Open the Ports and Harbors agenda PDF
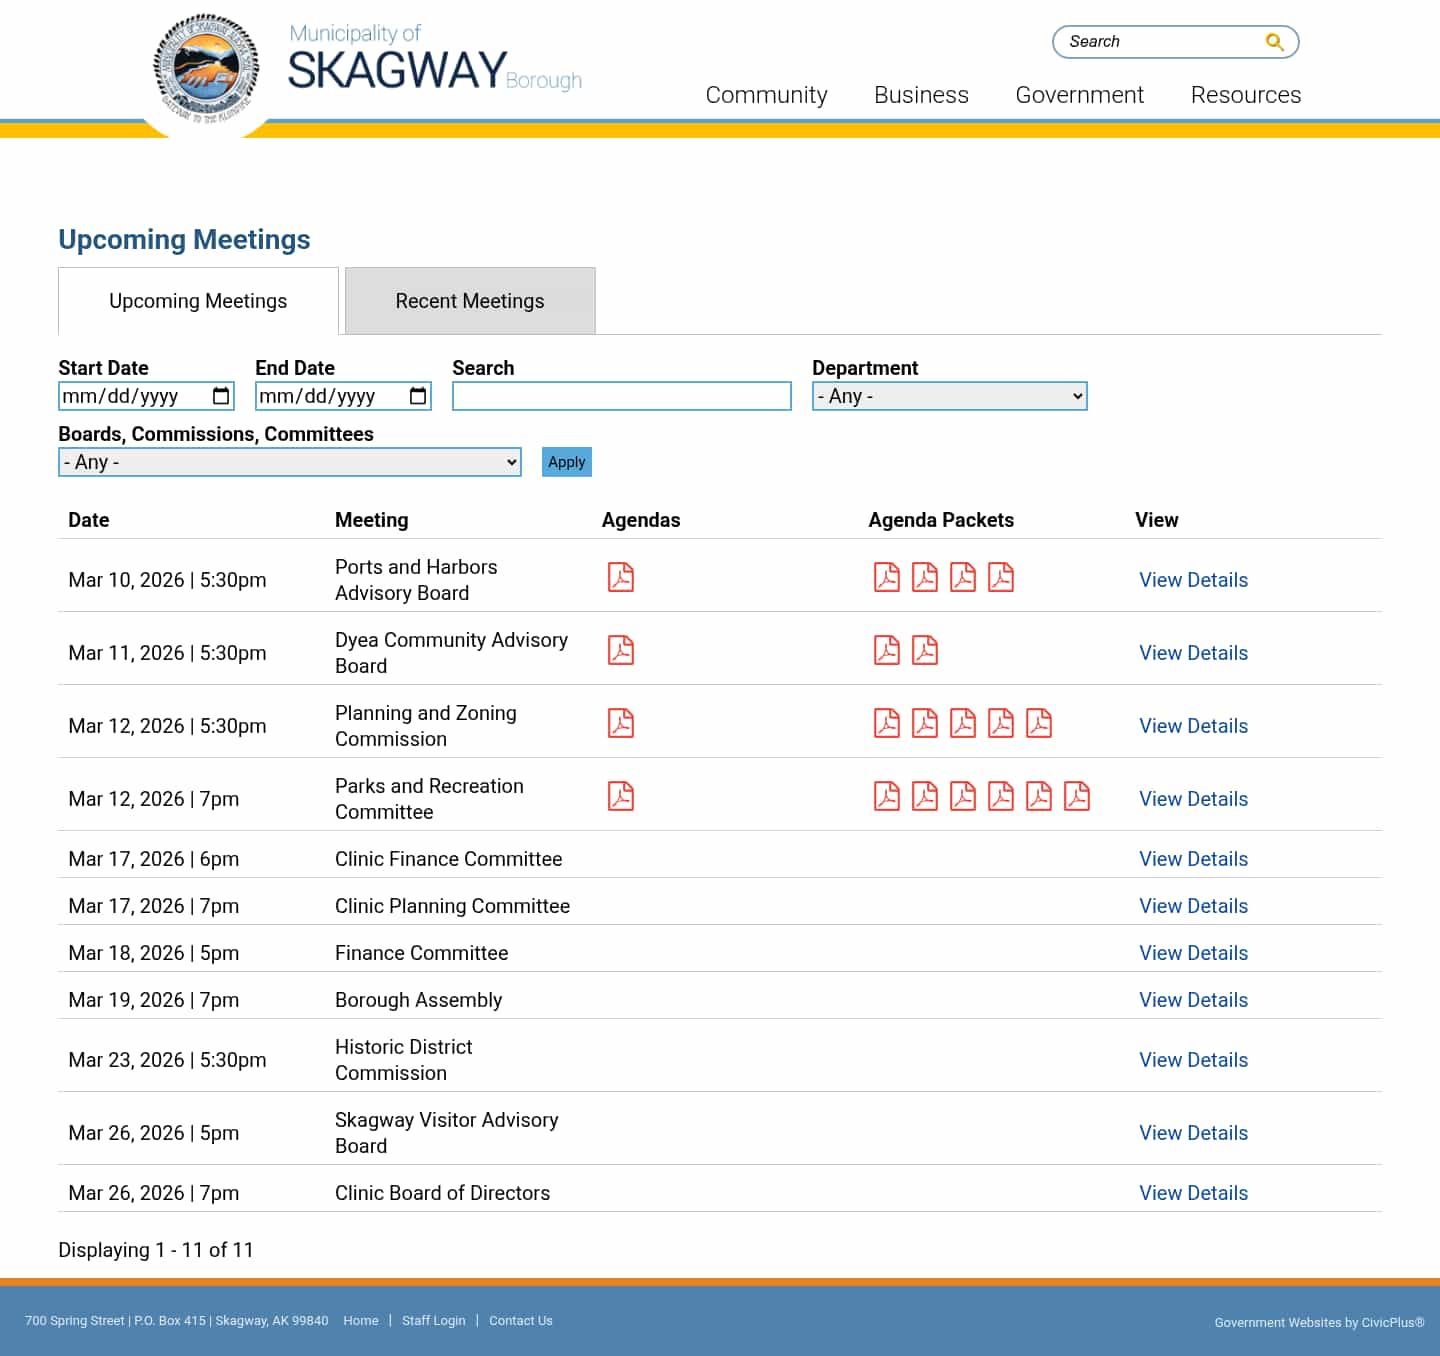Image resolution: width=1440 pixels, height=1356 pixels. pos(621,578)
